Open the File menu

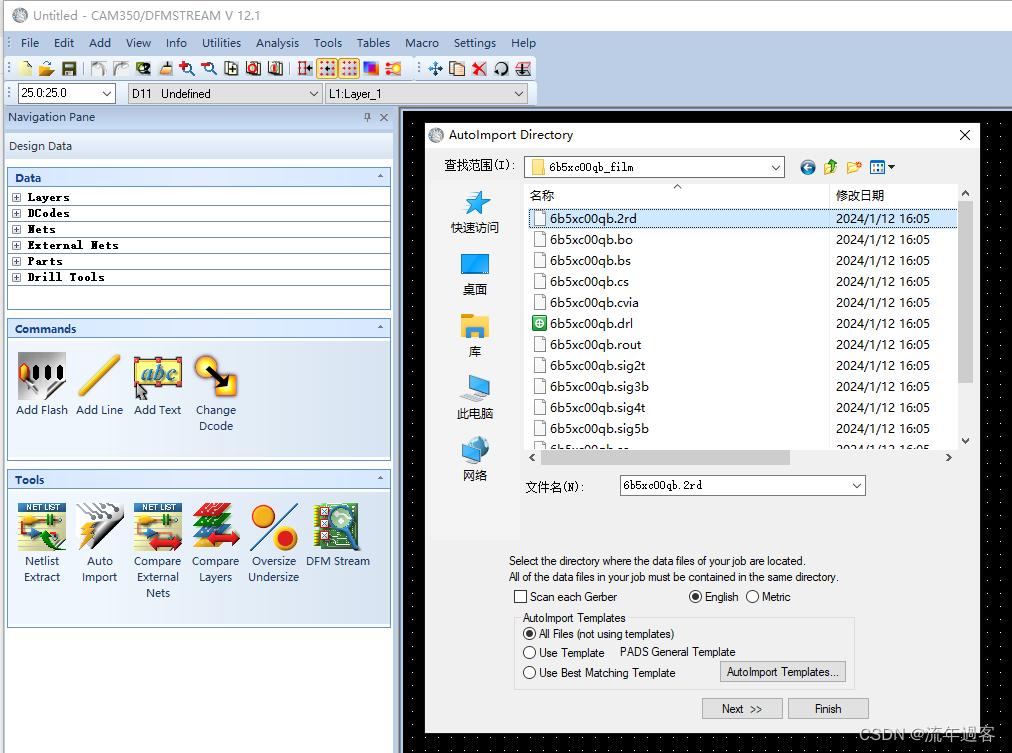(30, 43)
